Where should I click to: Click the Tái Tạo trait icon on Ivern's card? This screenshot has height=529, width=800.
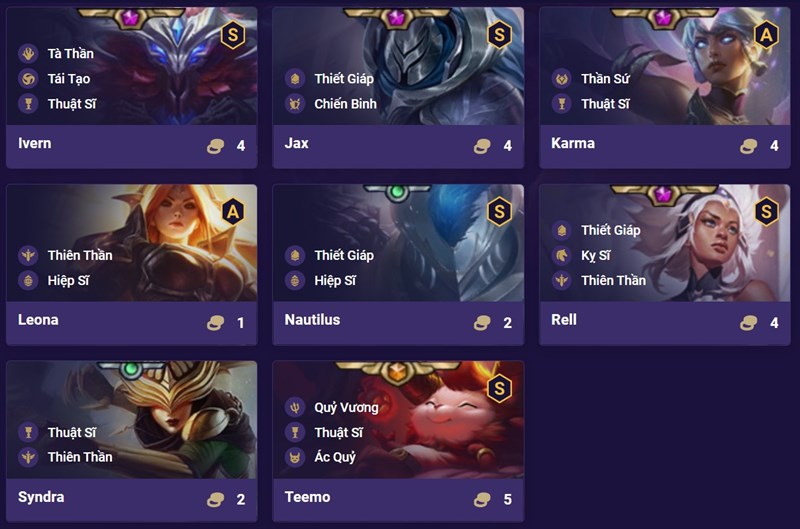27,78
